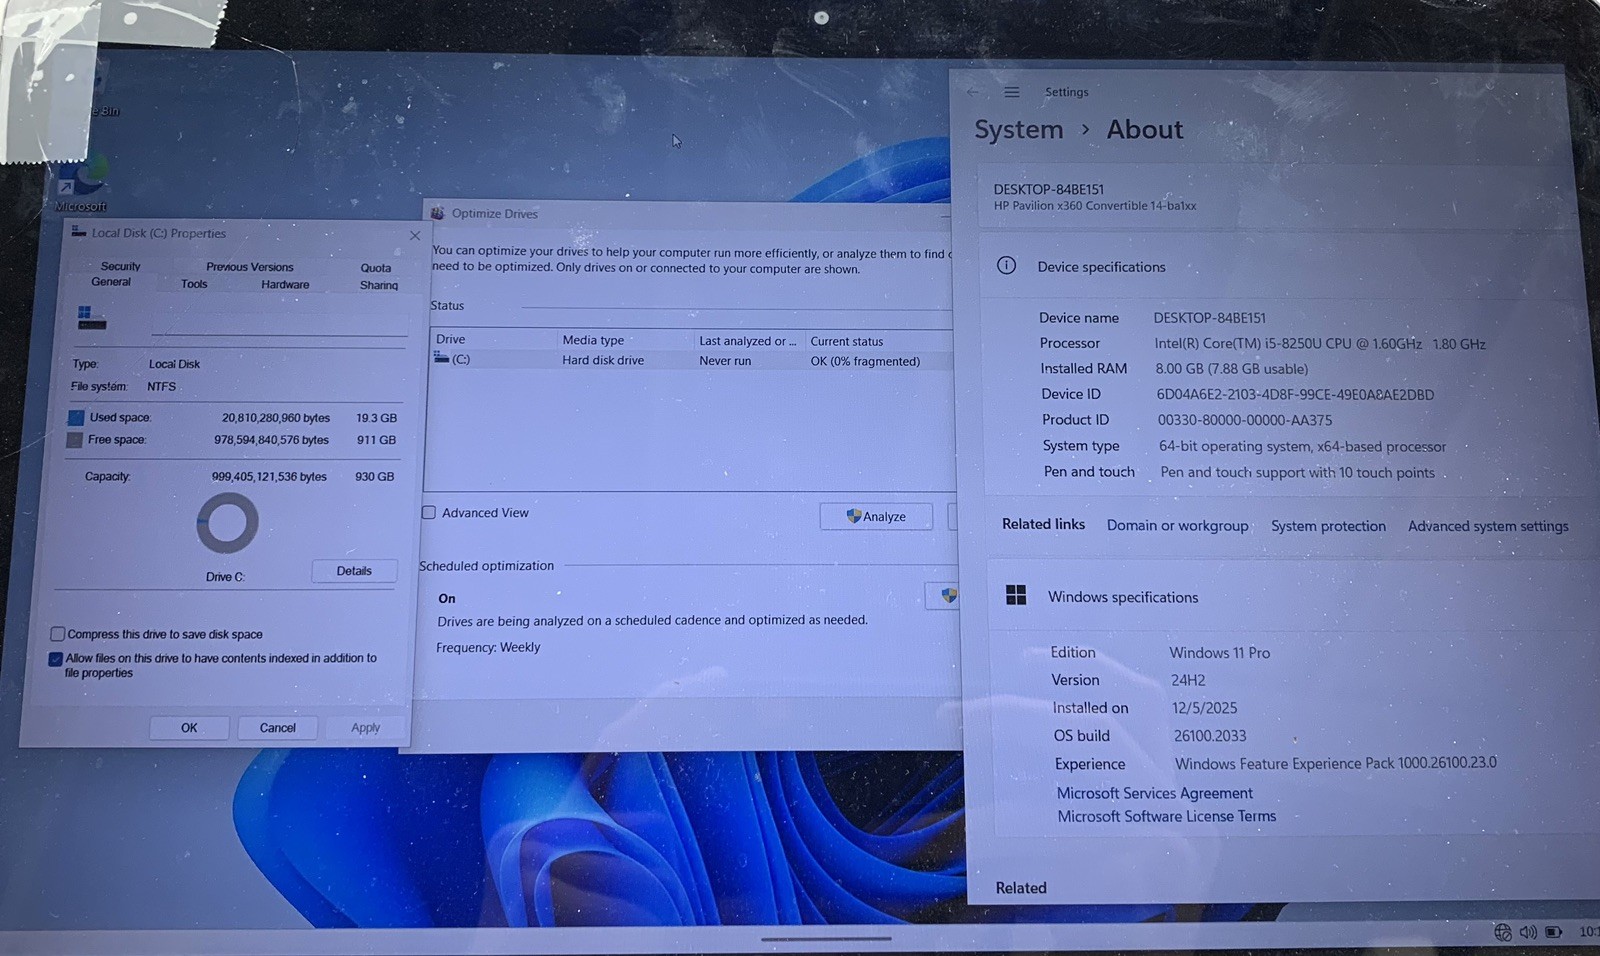Close the Local Disk Properties dialog
Screen dimensions: 1600x956
415,235
